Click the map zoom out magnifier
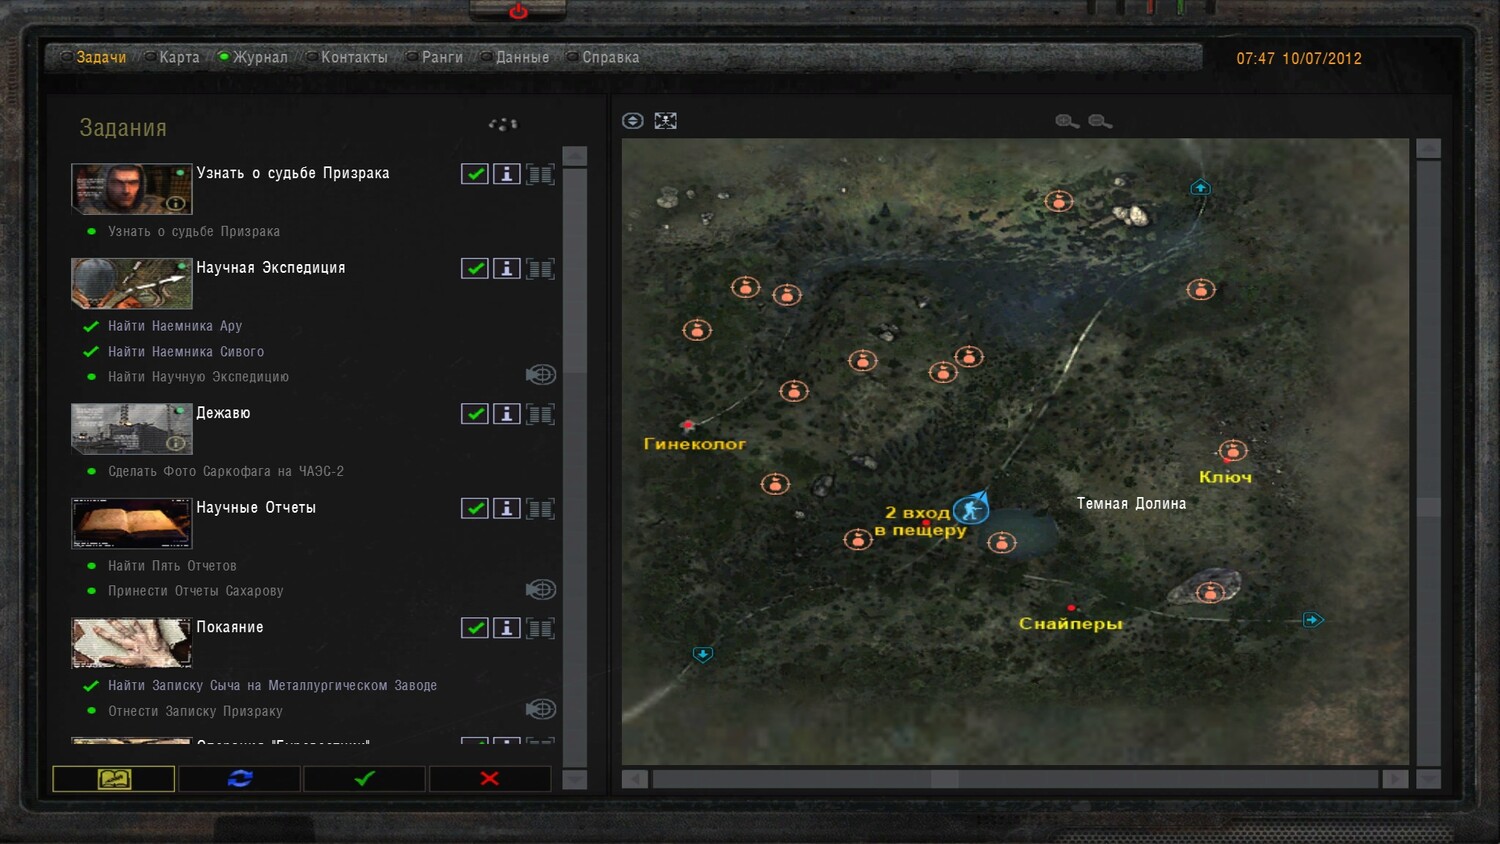1500x844 pixels. point(1100,121)
